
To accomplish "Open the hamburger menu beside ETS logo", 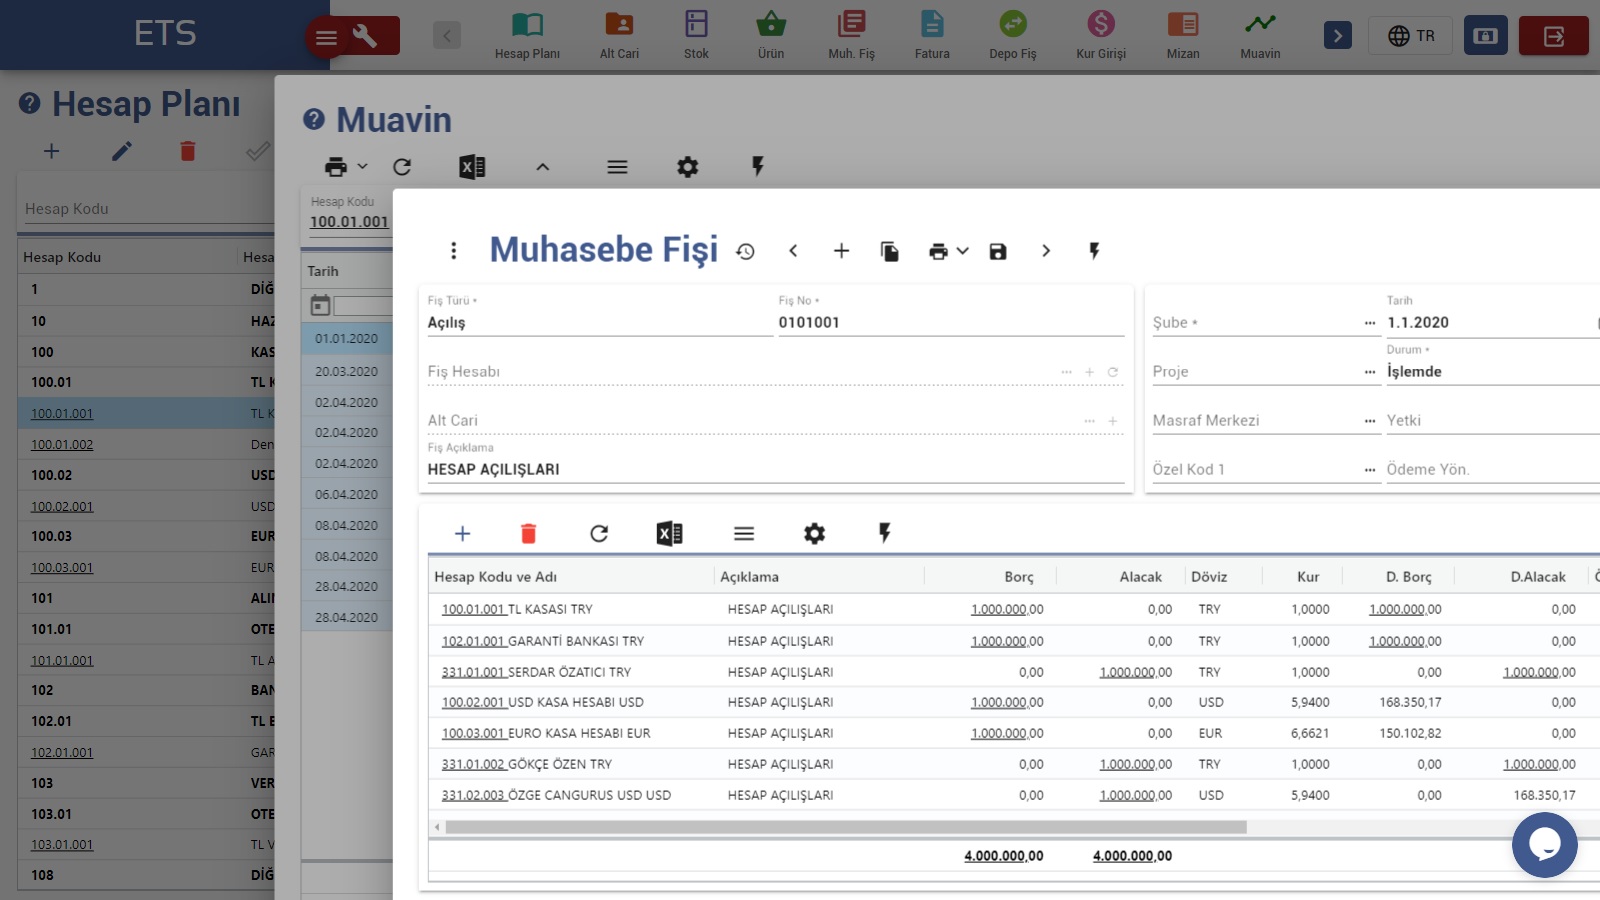I will (326, 38).
